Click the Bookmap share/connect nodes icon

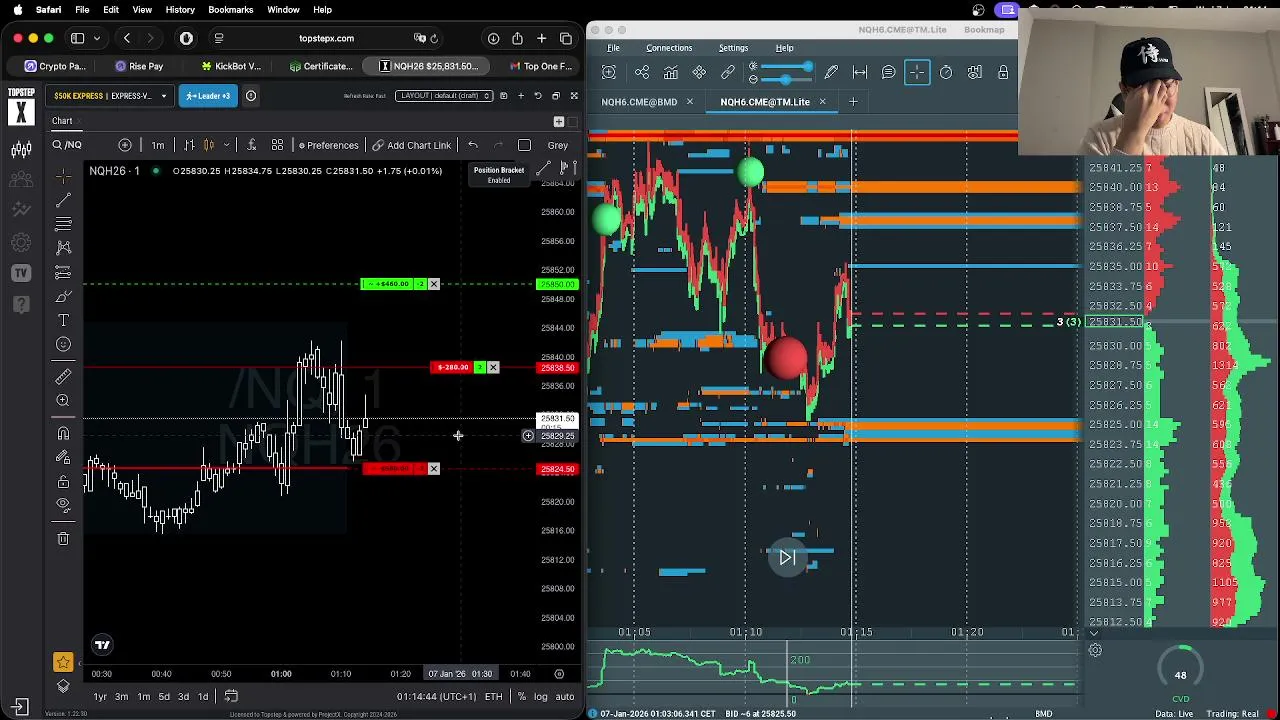pos(642,72)
